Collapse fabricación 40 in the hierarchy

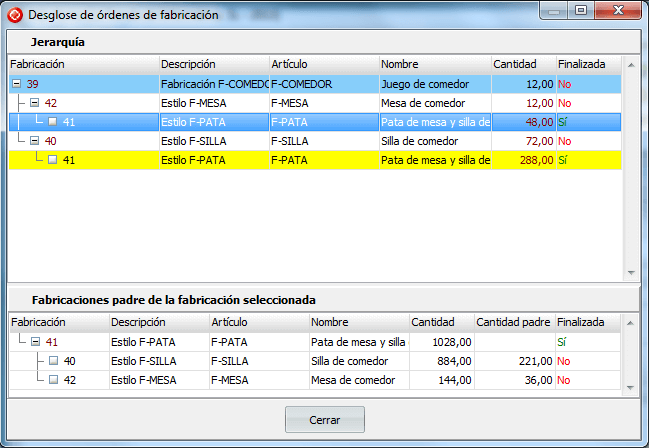pyautogui.click(x=34, y=141)
